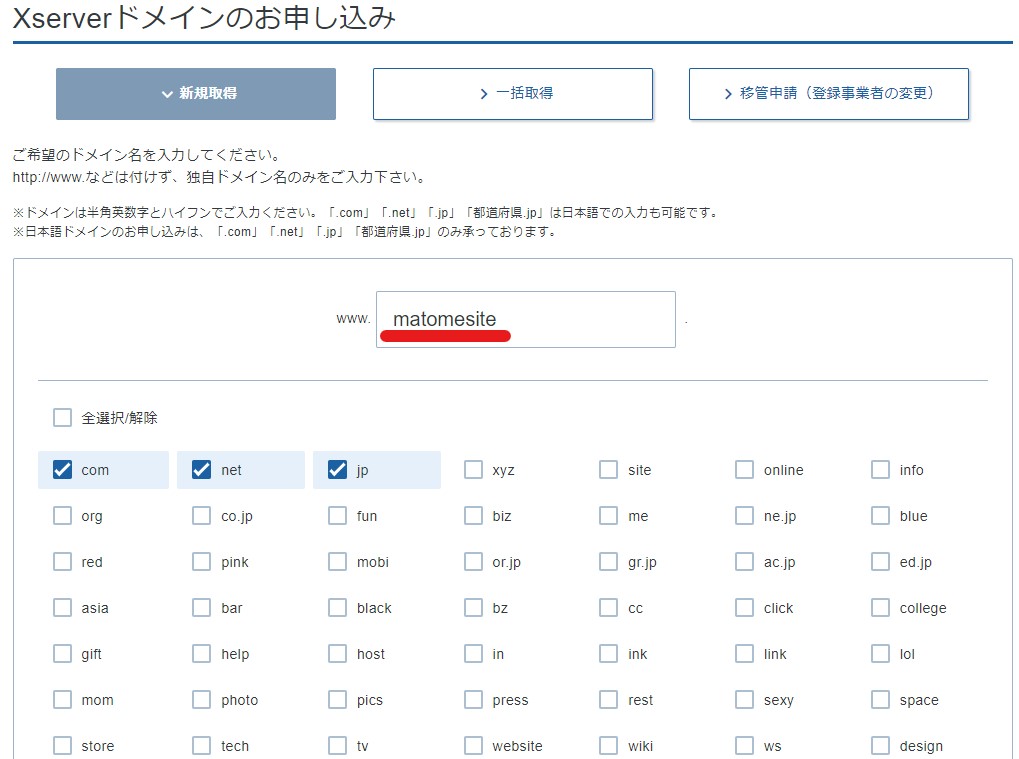Check the press domain checkbox
Image resolution: width=1019 pixels, height=759 pixels.
point(473,700)
